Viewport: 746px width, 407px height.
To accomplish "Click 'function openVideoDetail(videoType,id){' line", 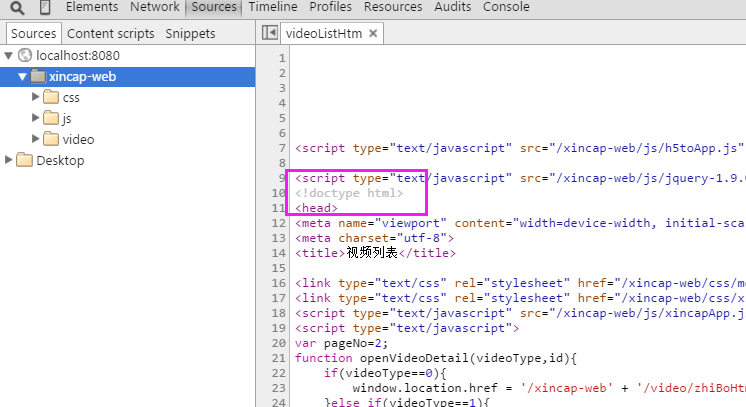I will click(x=436, y=358).
